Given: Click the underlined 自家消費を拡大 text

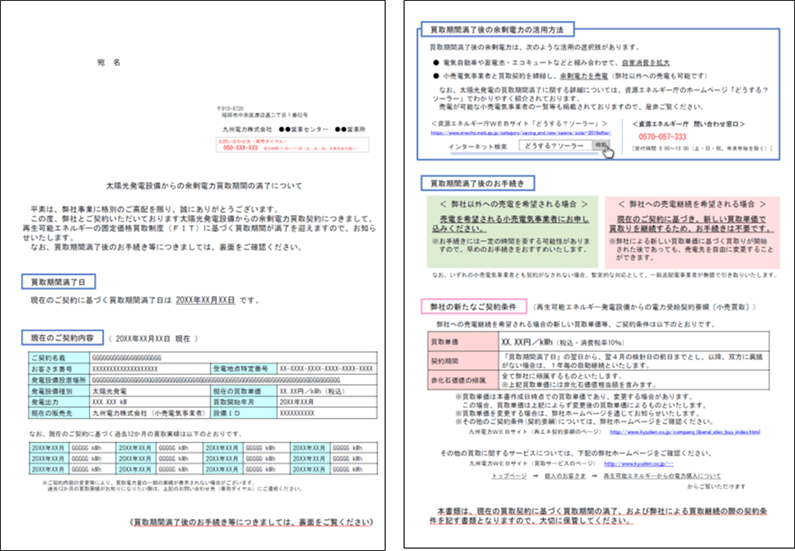Looking at the screenshot, I should coord(646,63).
